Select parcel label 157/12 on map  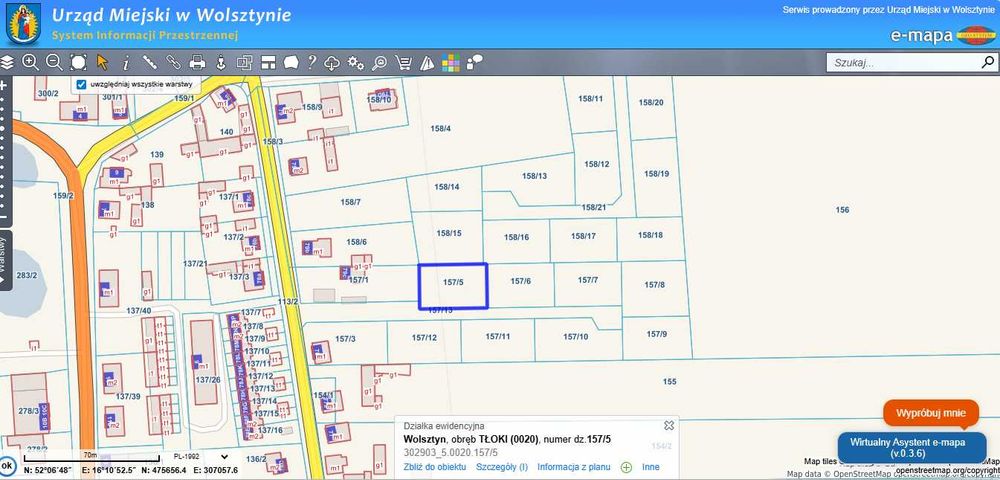pyautogui.click(x=424, y=338)
